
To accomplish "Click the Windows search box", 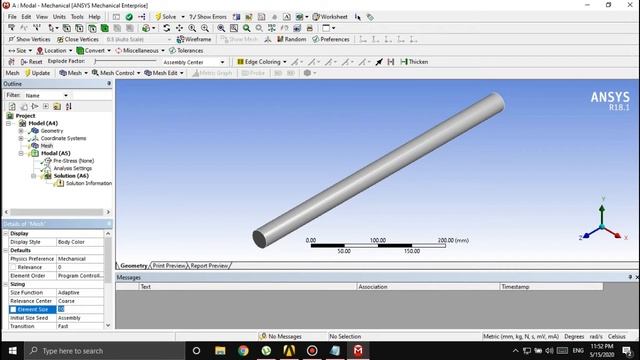I will click(x=105, y=351).
